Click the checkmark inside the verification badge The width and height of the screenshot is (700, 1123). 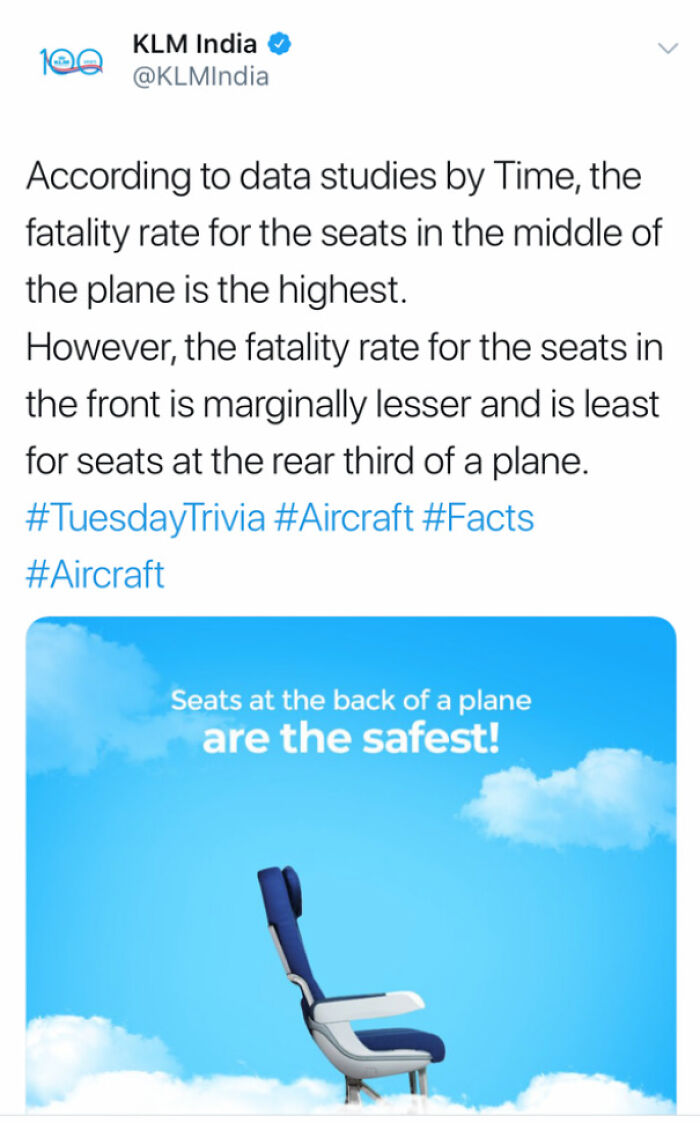(x=278, y=44)
